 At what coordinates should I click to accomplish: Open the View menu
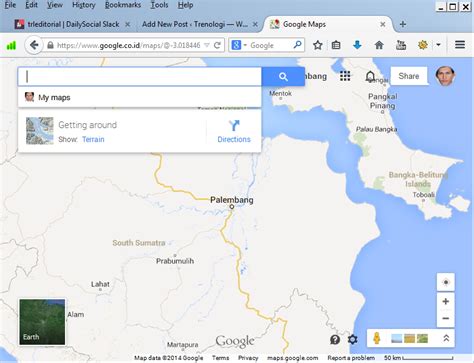pos(55,5)
